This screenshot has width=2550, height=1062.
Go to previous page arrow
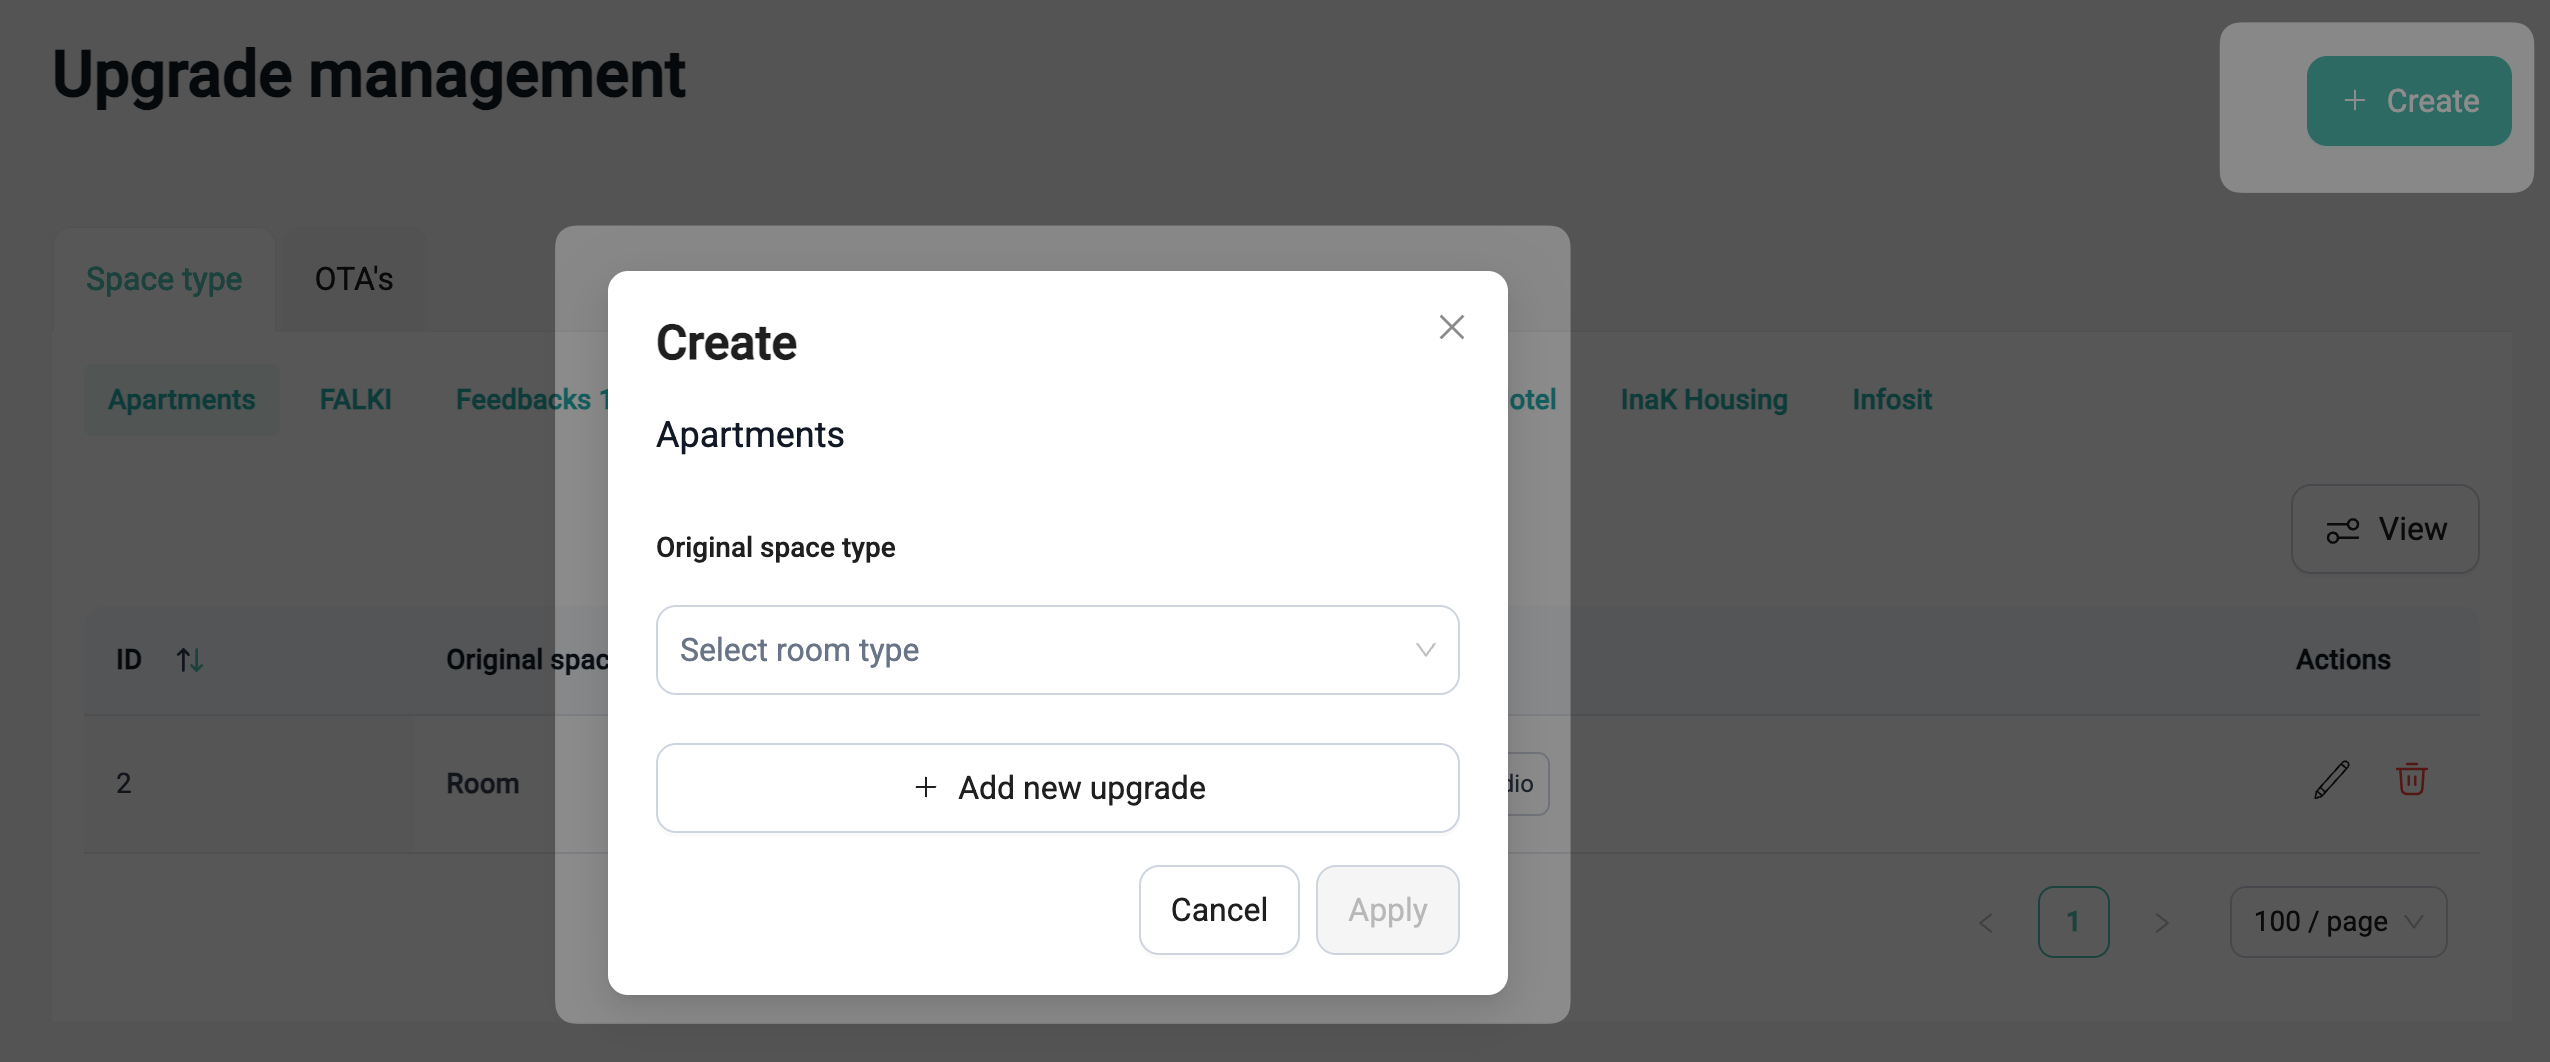click(1986, 922)
